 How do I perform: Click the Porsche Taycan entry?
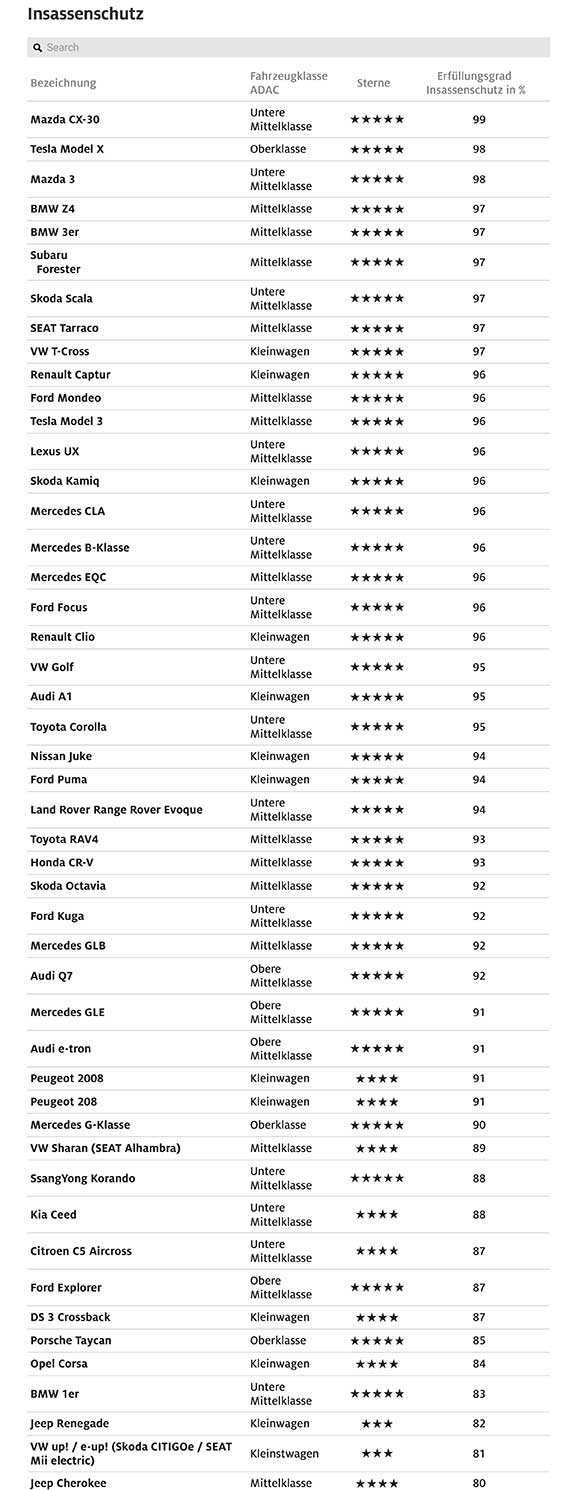71,1340
